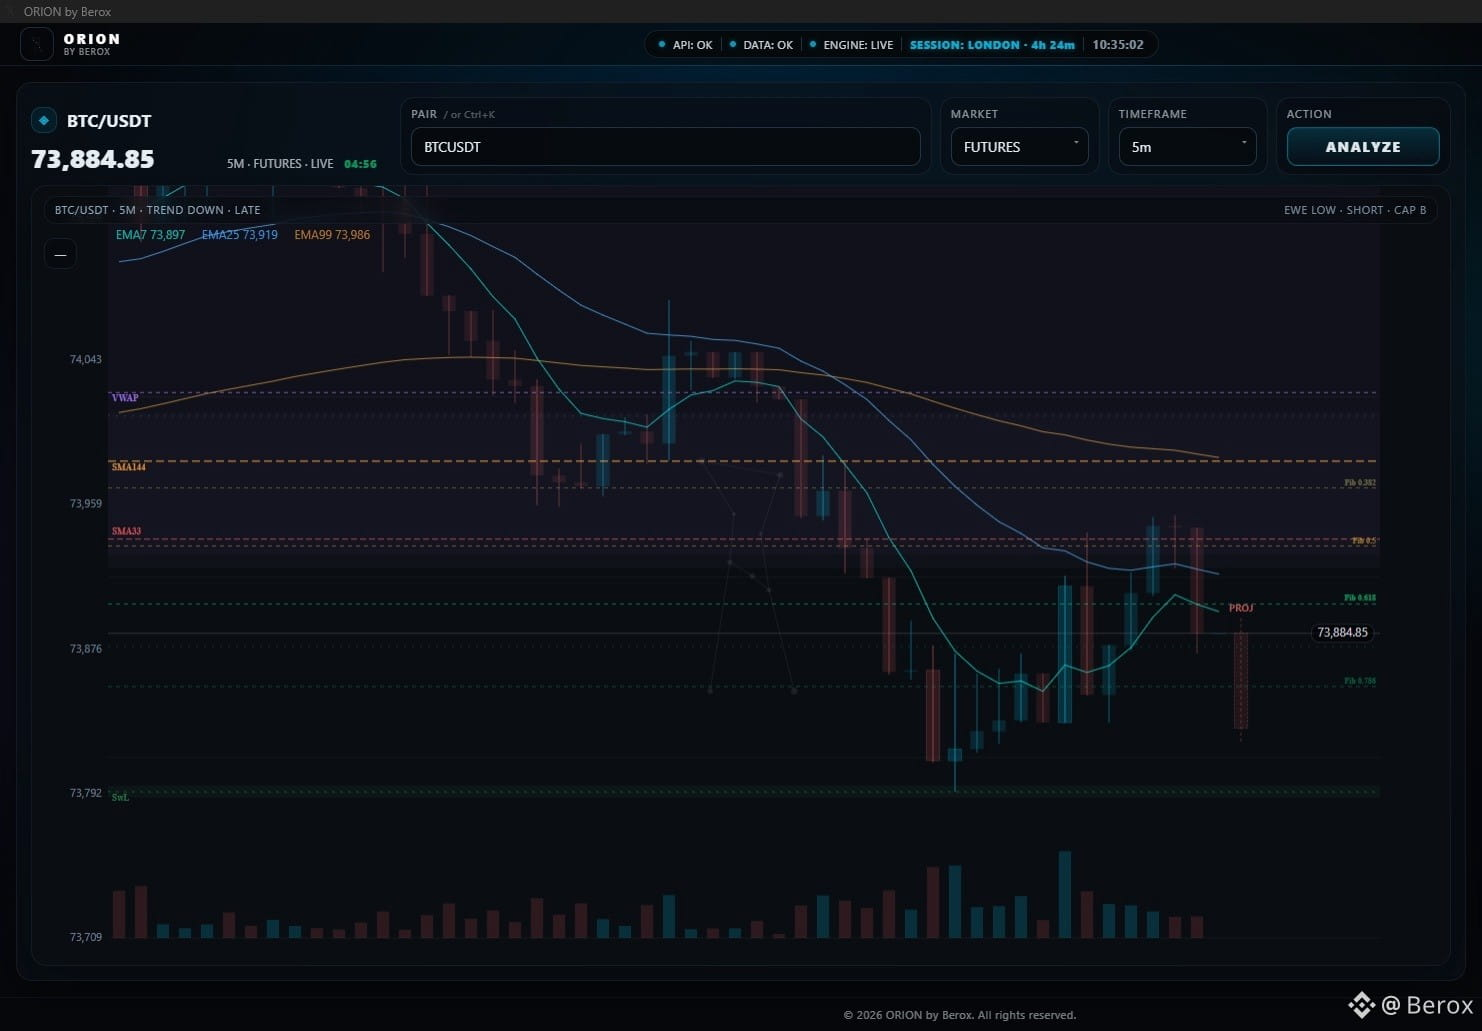Click the EMA99 73,986 legend entry
Image resolution: width=1482 pixels, height=1031 pixels.
click(332, 235)
